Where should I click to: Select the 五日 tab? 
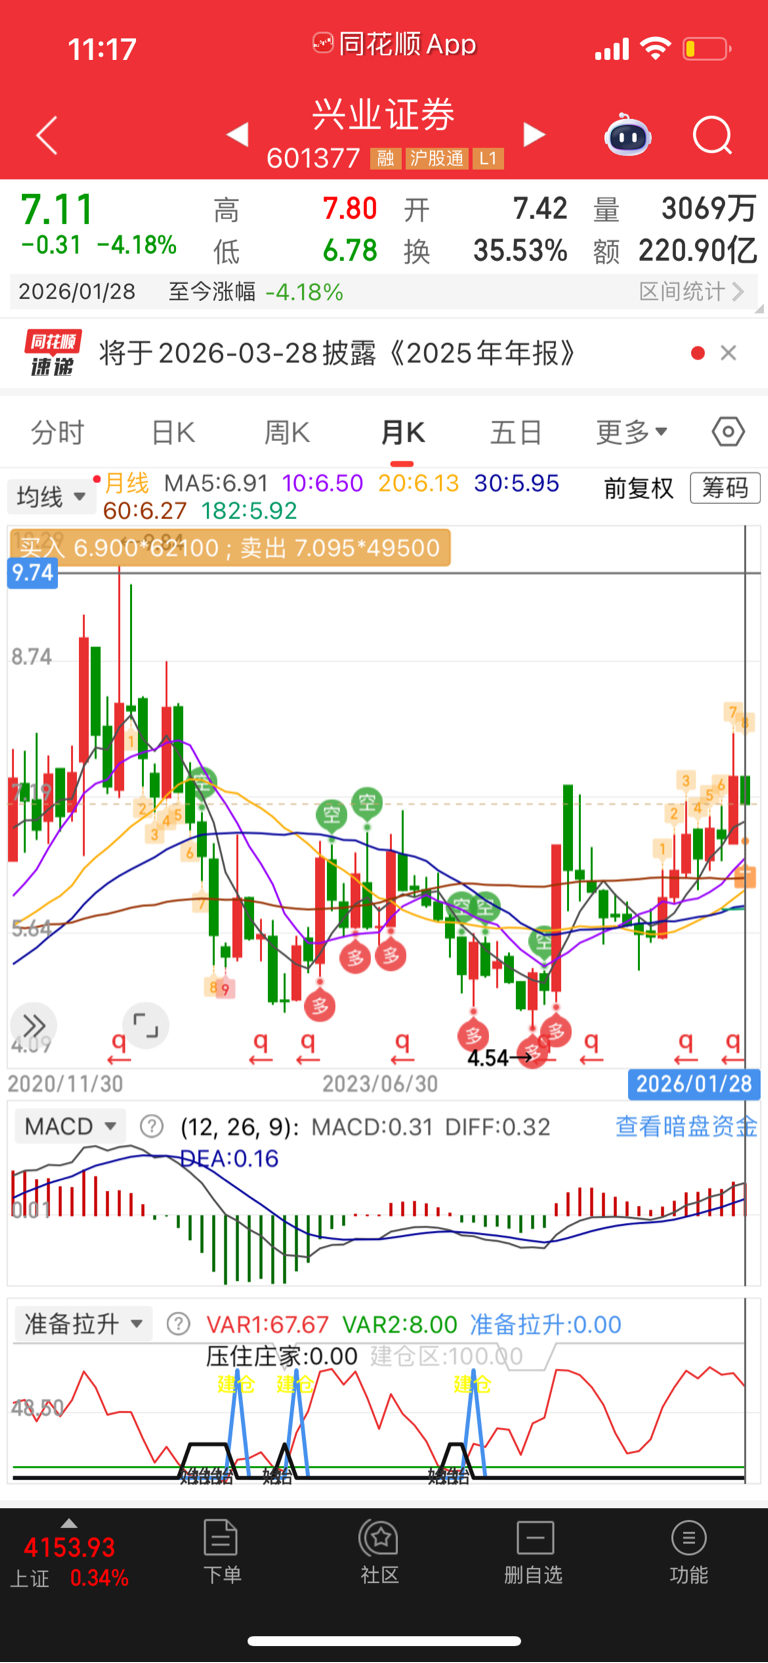point(516,433)
